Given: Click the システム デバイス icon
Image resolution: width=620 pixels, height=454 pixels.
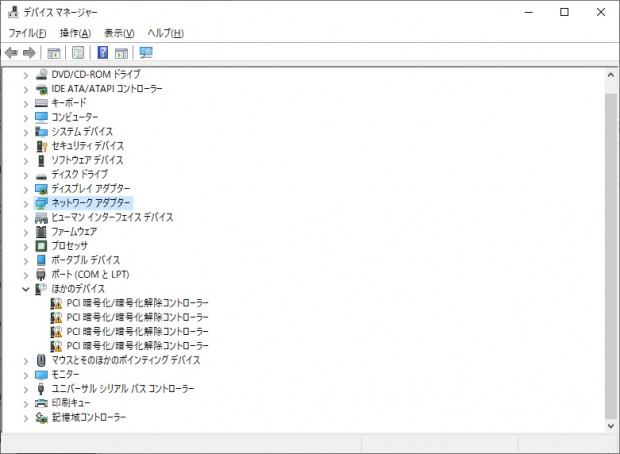Looking at the screenshot, I should click(41, 131).
